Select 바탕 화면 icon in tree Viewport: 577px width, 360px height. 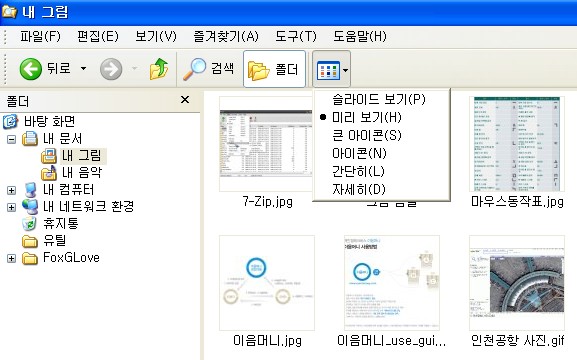click(10, 121)
